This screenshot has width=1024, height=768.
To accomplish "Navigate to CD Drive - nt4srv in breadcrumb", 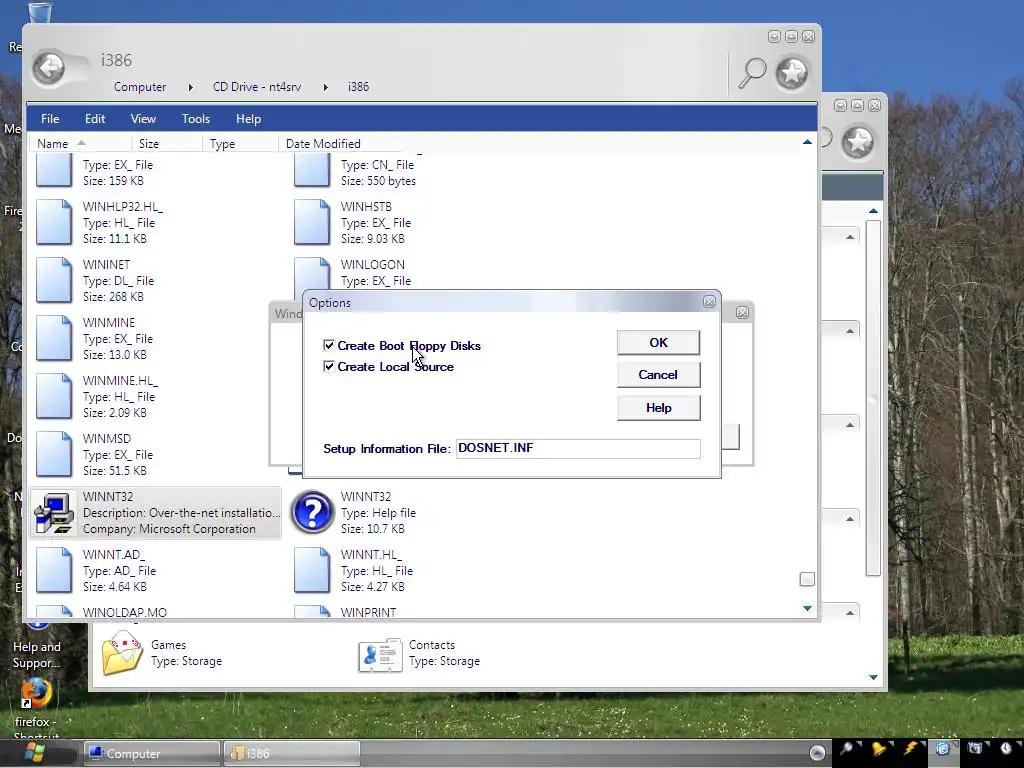I will [257, 87].
